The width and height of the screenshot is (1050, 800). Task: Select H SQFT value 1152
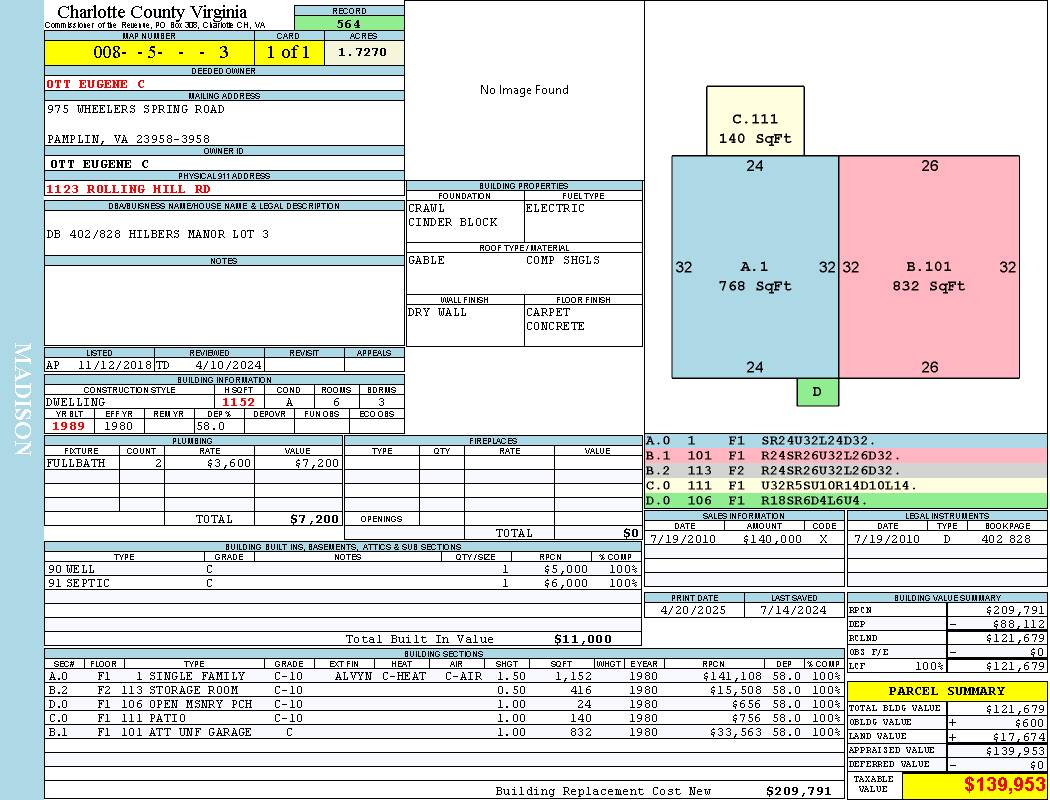point(238,402)
